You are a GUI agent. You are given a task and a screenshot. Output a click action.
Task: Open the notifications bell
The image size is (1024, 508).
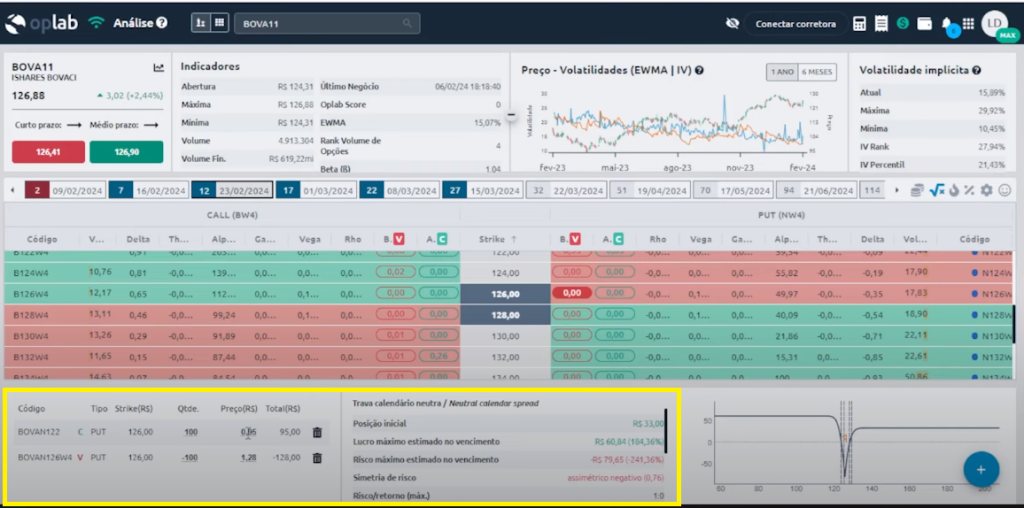[947, 23]
